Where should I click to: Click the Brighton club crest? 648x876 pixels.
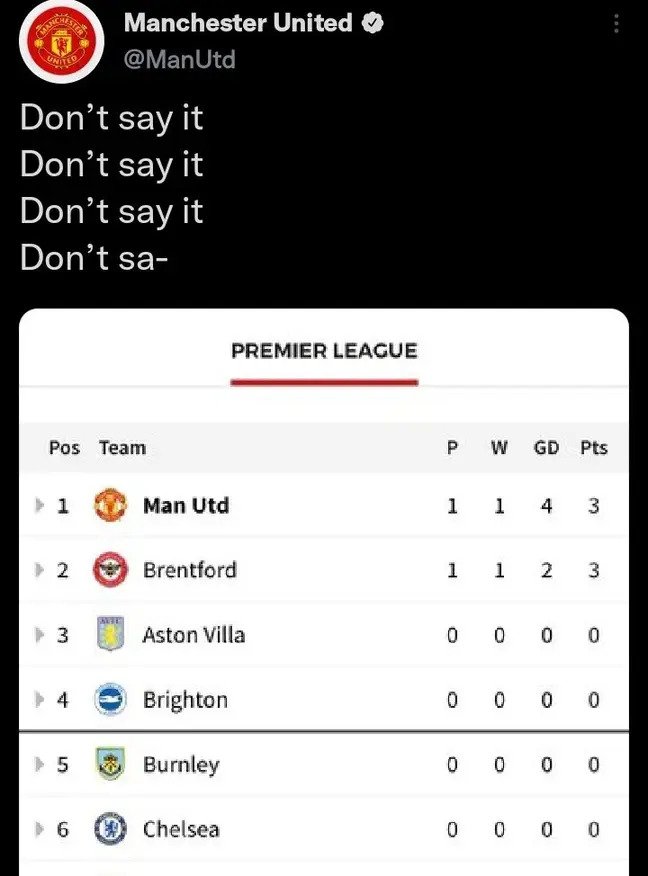point(110,700)
